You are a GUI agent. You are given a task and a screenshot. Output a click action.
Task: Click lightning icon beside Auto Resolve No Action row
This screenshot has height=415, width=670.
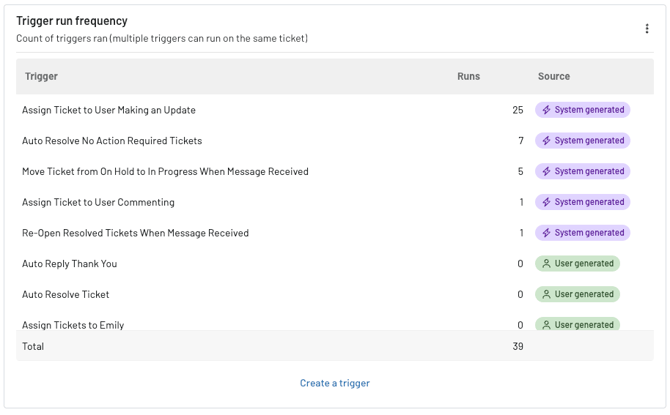546,141
